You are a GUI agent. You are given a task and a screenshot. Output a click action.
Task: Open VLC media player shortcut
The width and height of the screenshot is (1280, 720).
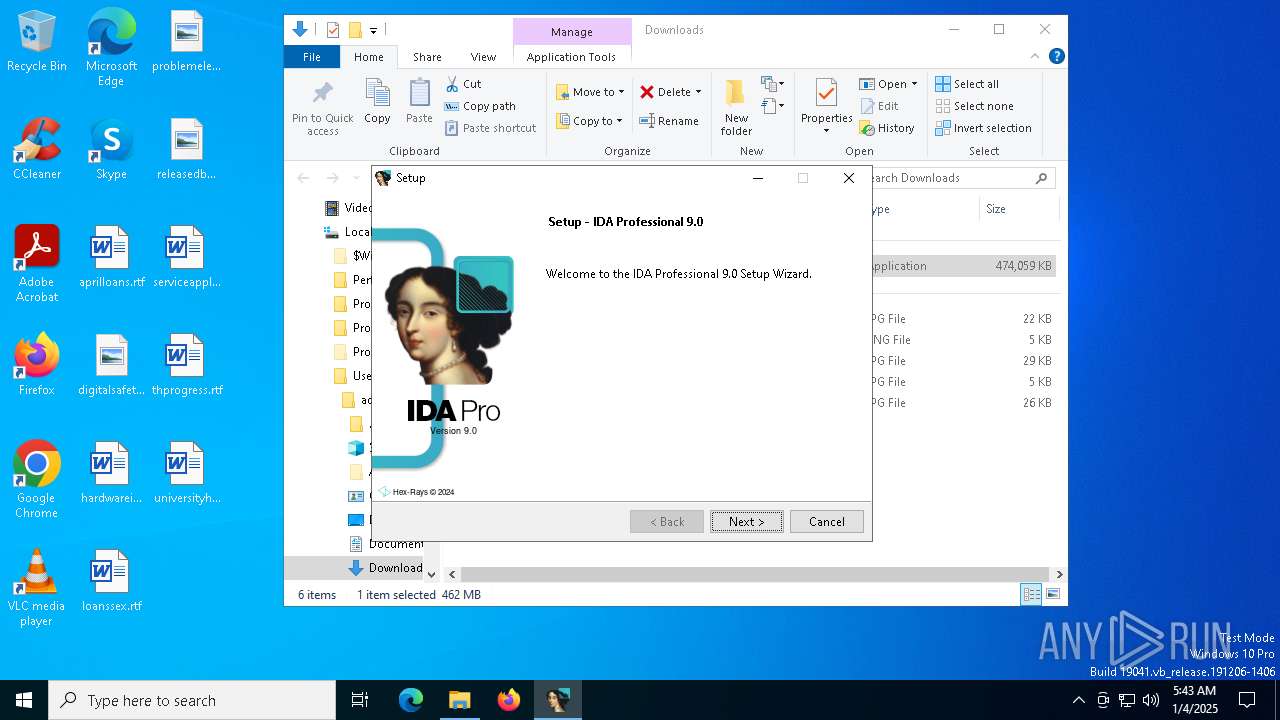point(37,588)
